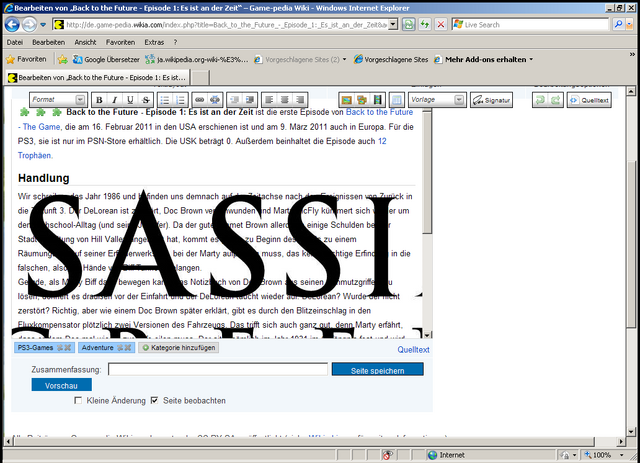Uncheck Seite beobachten checkbox
This screenshot has height=463, width=640.
[154, 401]
